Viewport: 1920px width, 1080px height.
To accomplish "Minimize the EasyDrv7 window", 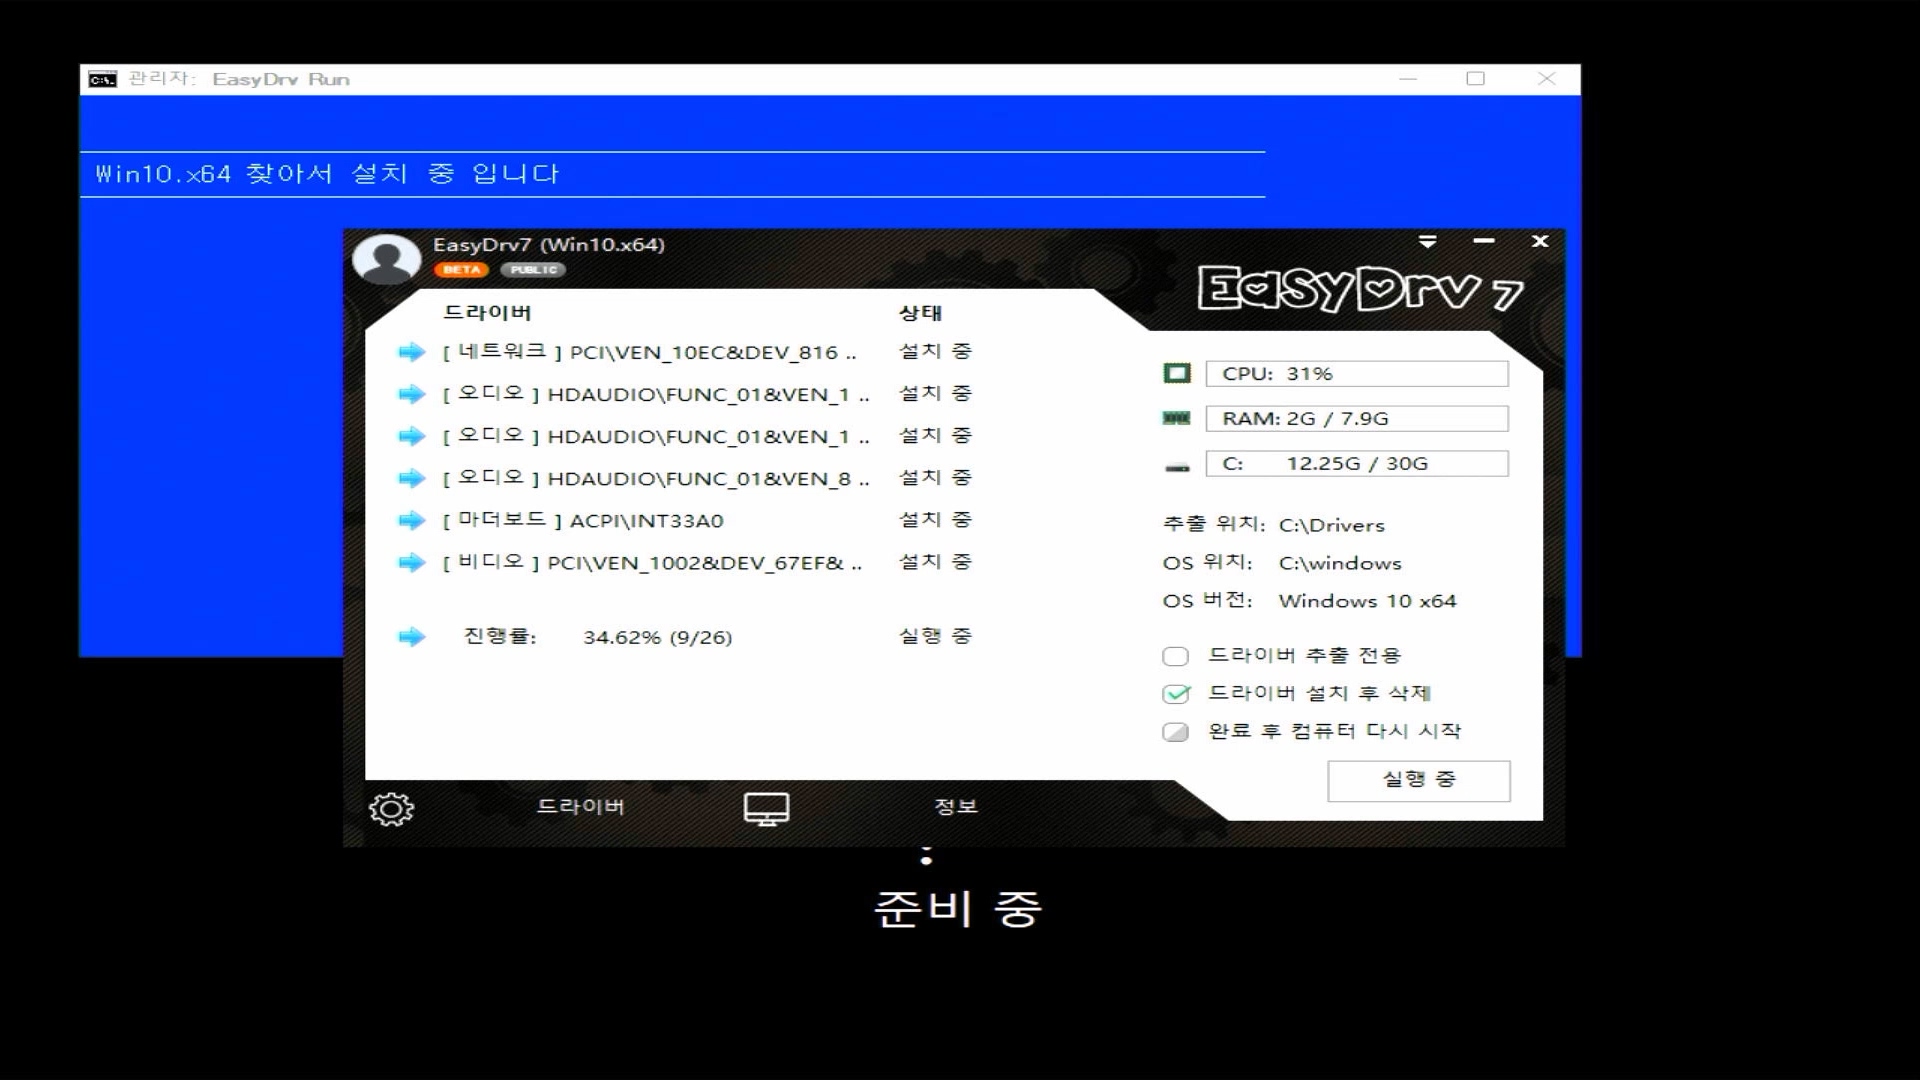I will click(1484, 241).
